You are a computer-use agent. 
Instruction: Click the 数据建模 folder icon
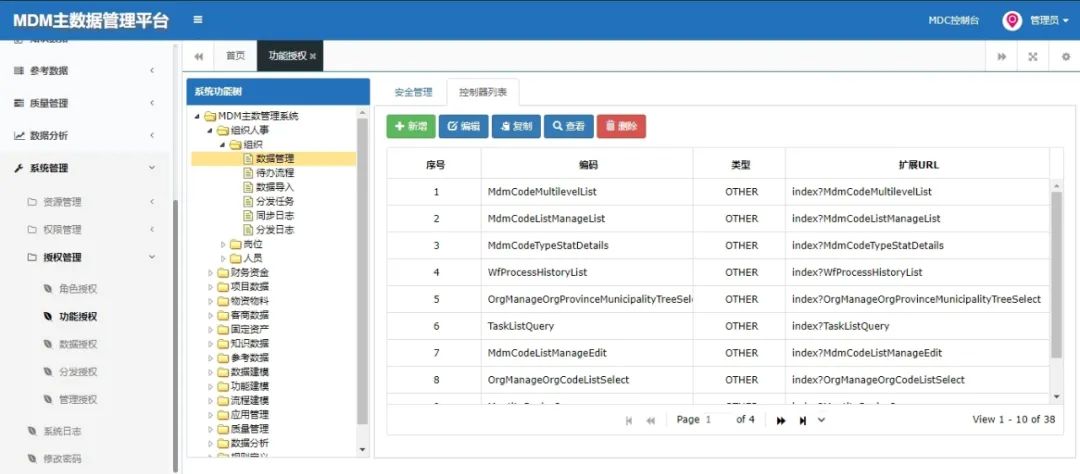point(222,372)
